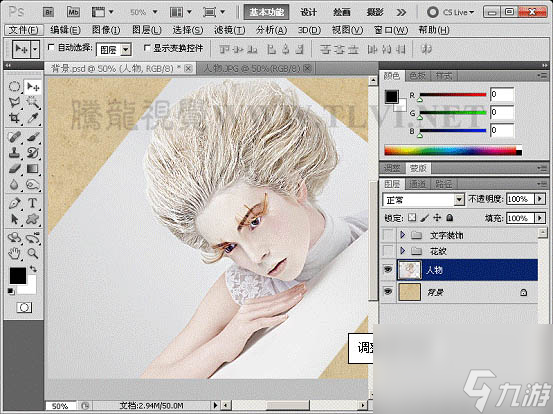Expand the 文字装饰 layer group
The image size is (553, 414).
tap(402, 235)
